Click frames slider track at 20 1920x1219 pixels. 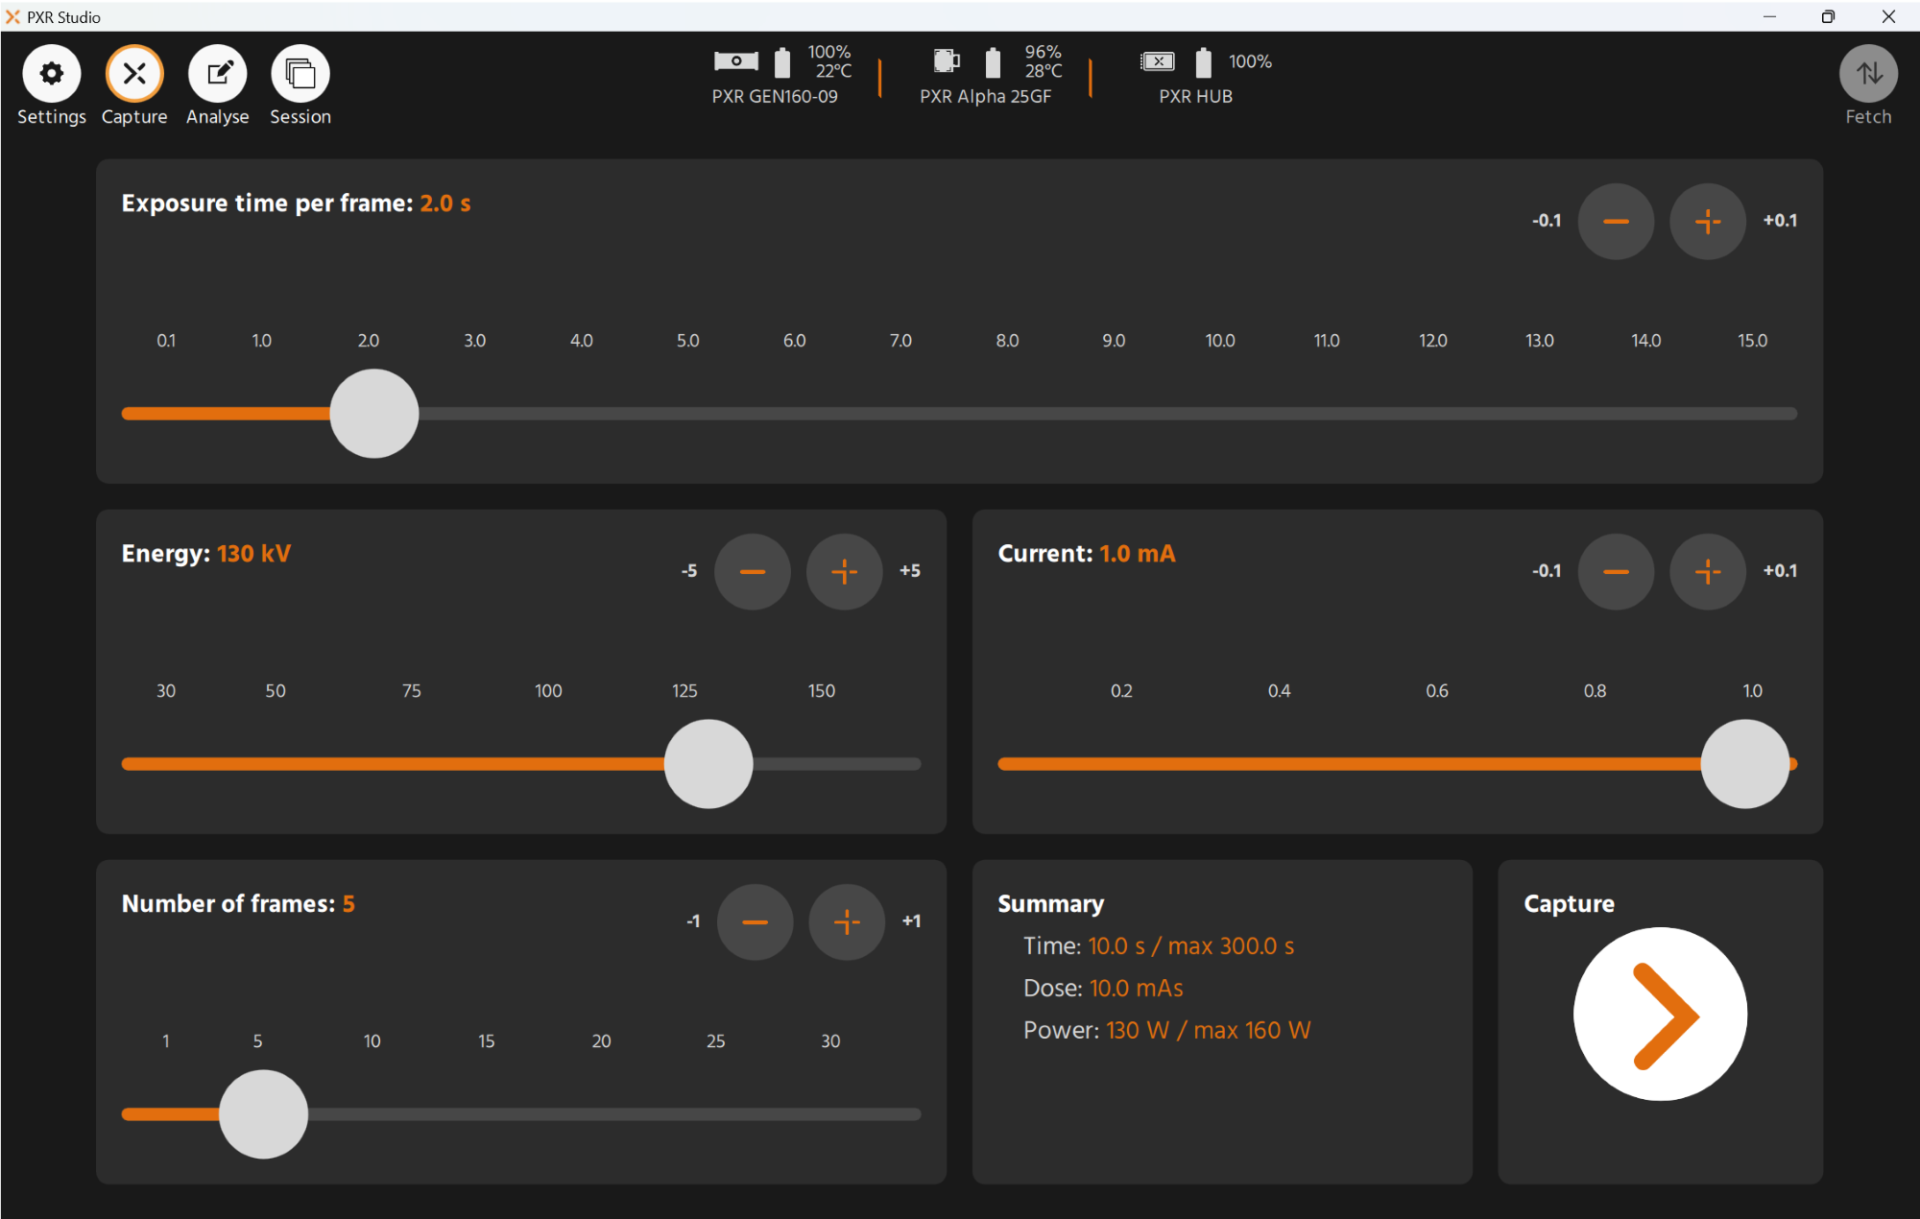(601, 1114)
